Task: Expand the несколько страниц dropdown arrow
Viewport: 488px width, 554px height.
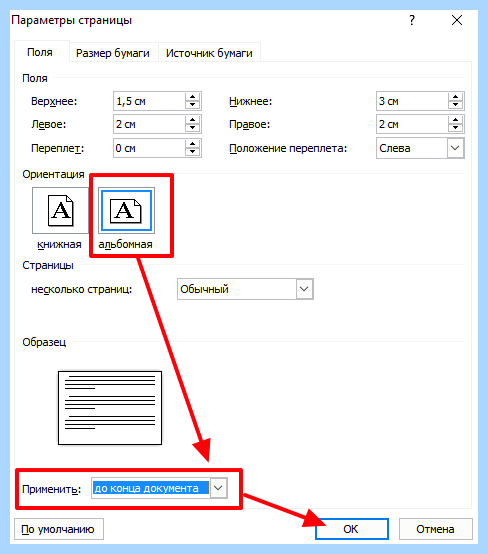Action: 304,289
